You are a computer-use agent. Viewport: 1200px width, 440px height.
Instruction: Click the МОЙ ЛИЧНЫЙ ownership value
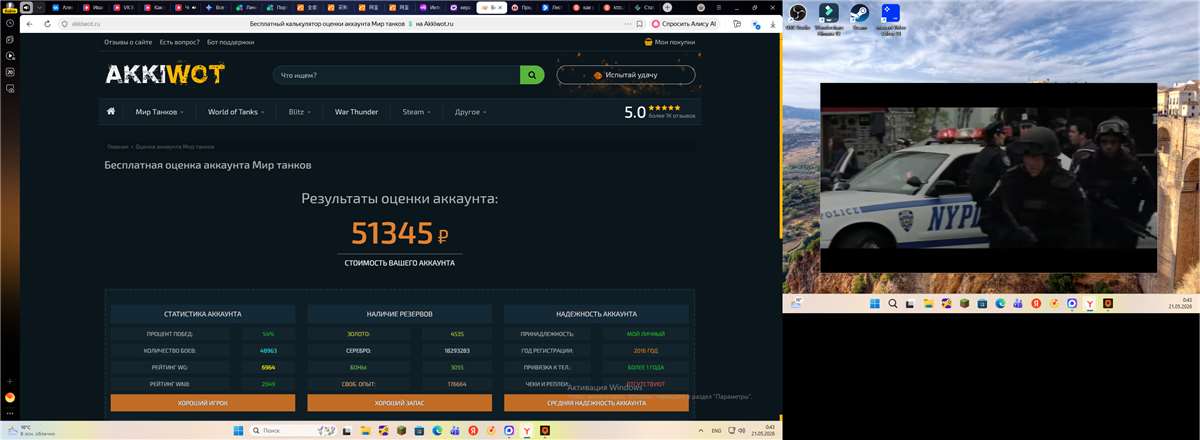pos(646,333)
